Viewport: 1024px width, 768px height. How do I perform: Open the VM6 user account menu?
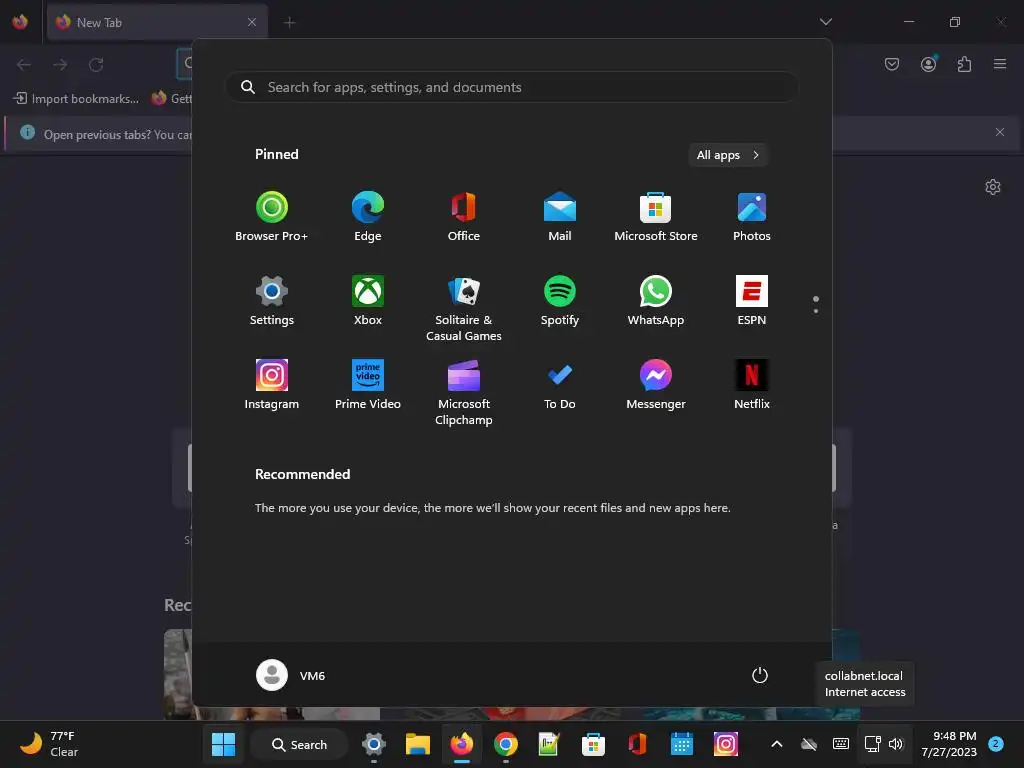tap(291, 675)
